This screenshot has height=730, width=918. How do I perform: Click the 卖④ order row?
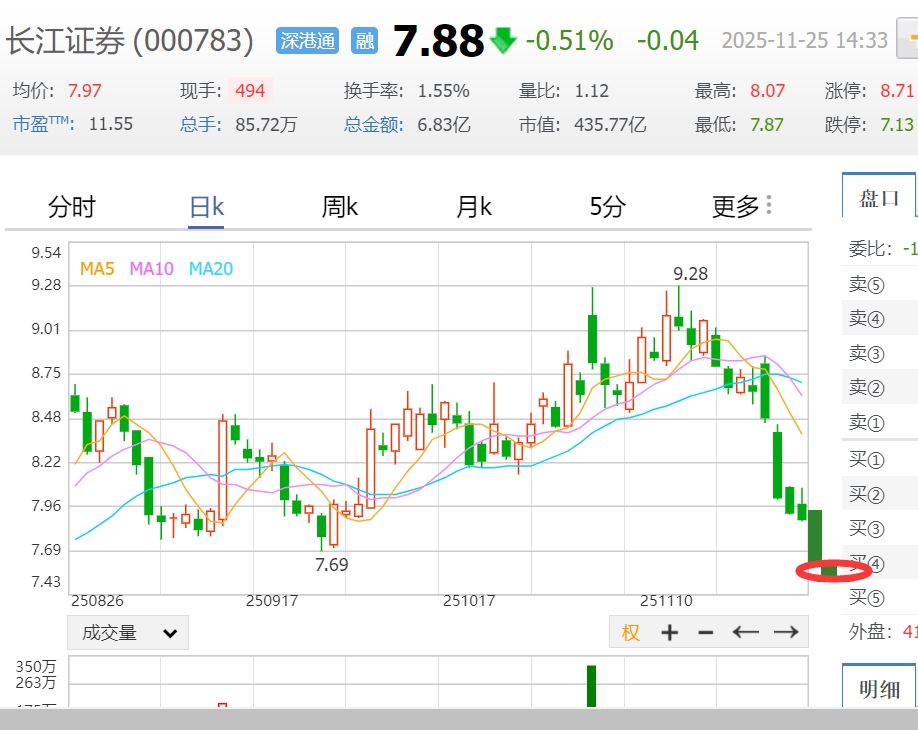click(880, 318)
